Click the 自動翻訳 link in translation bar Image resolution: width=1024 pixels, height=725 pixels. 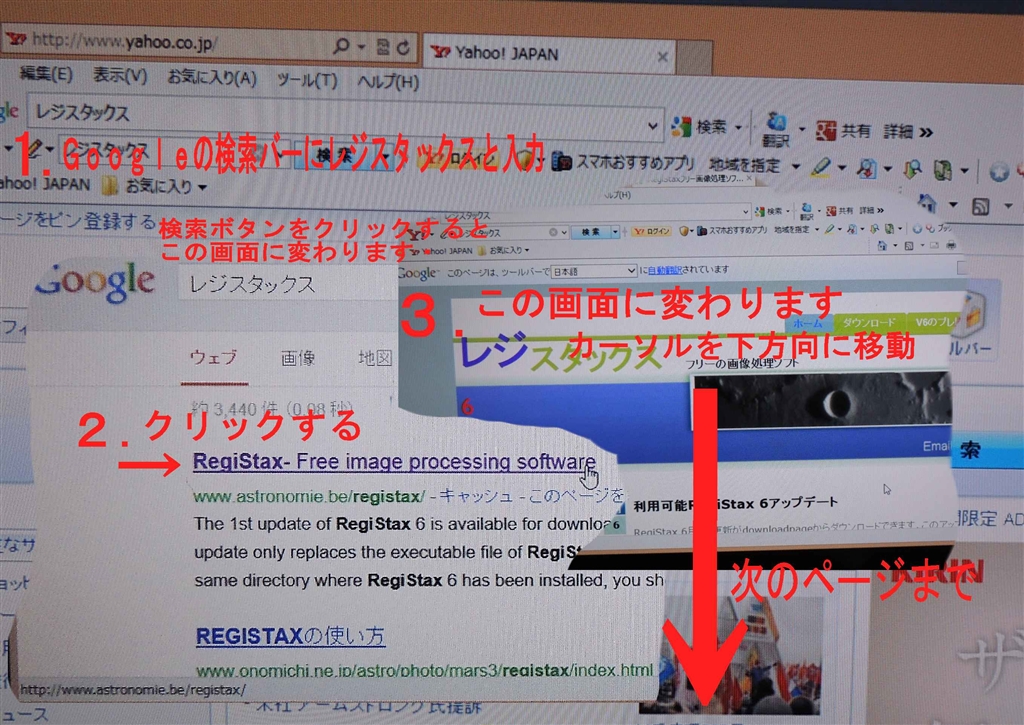click(x=664, y=270)
